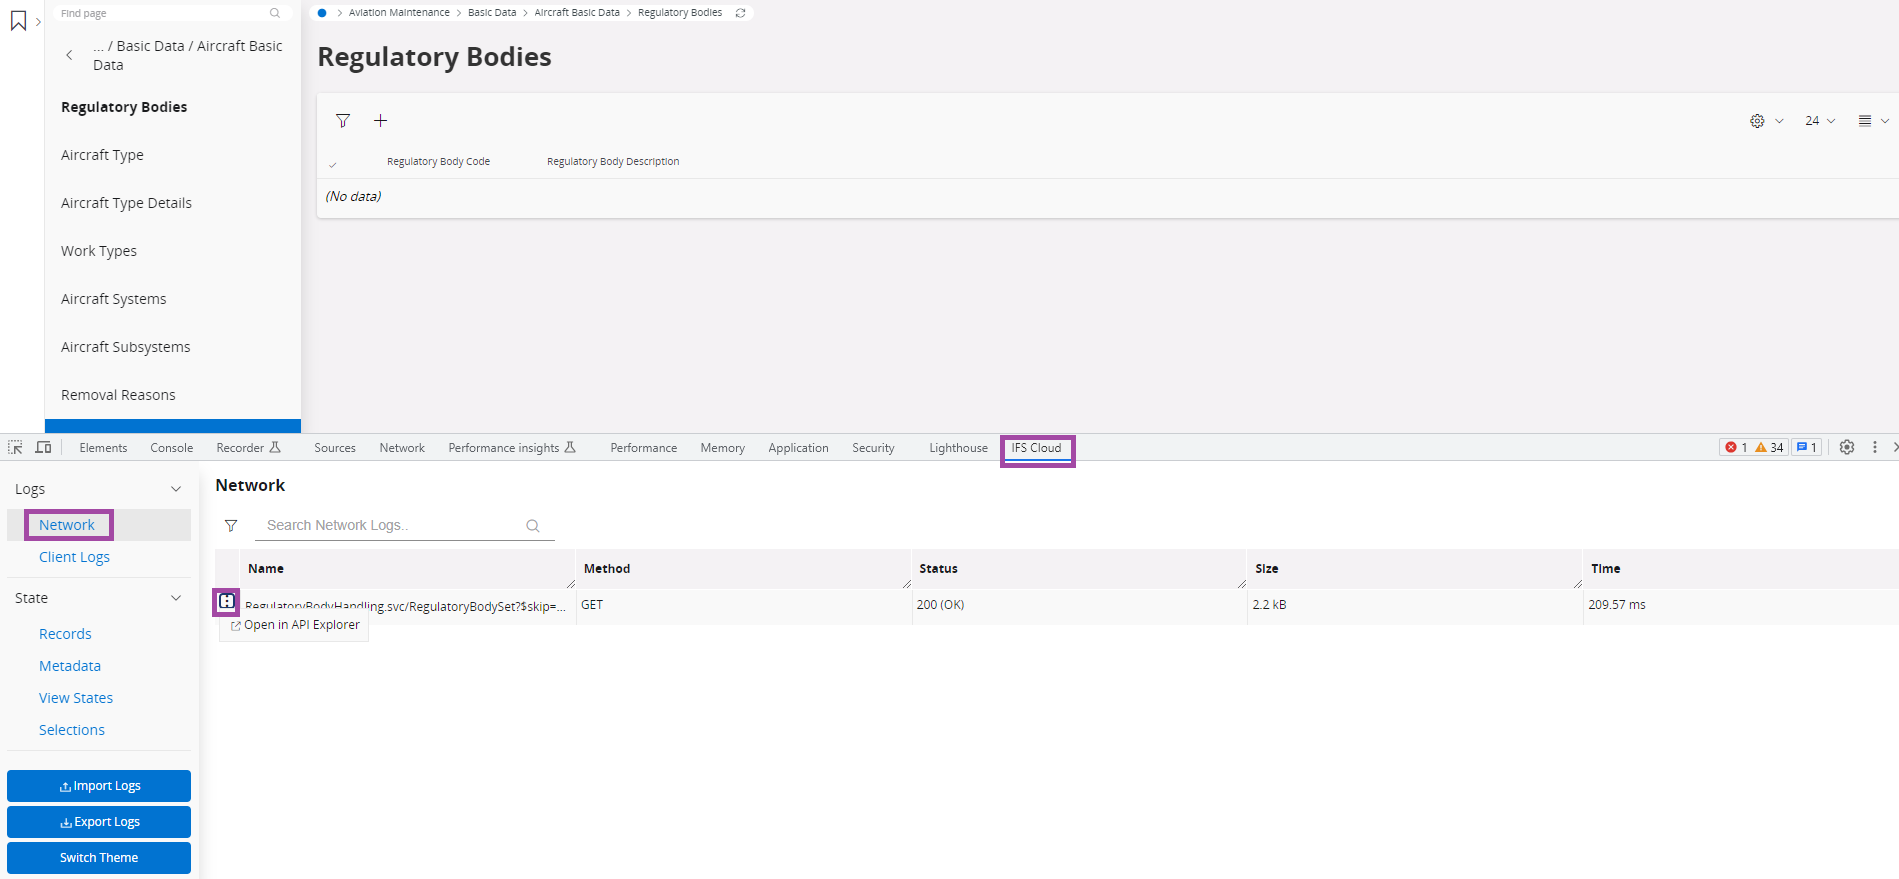Open the list view layout dropdown
1899x879 pixels.
[1872, 121]
